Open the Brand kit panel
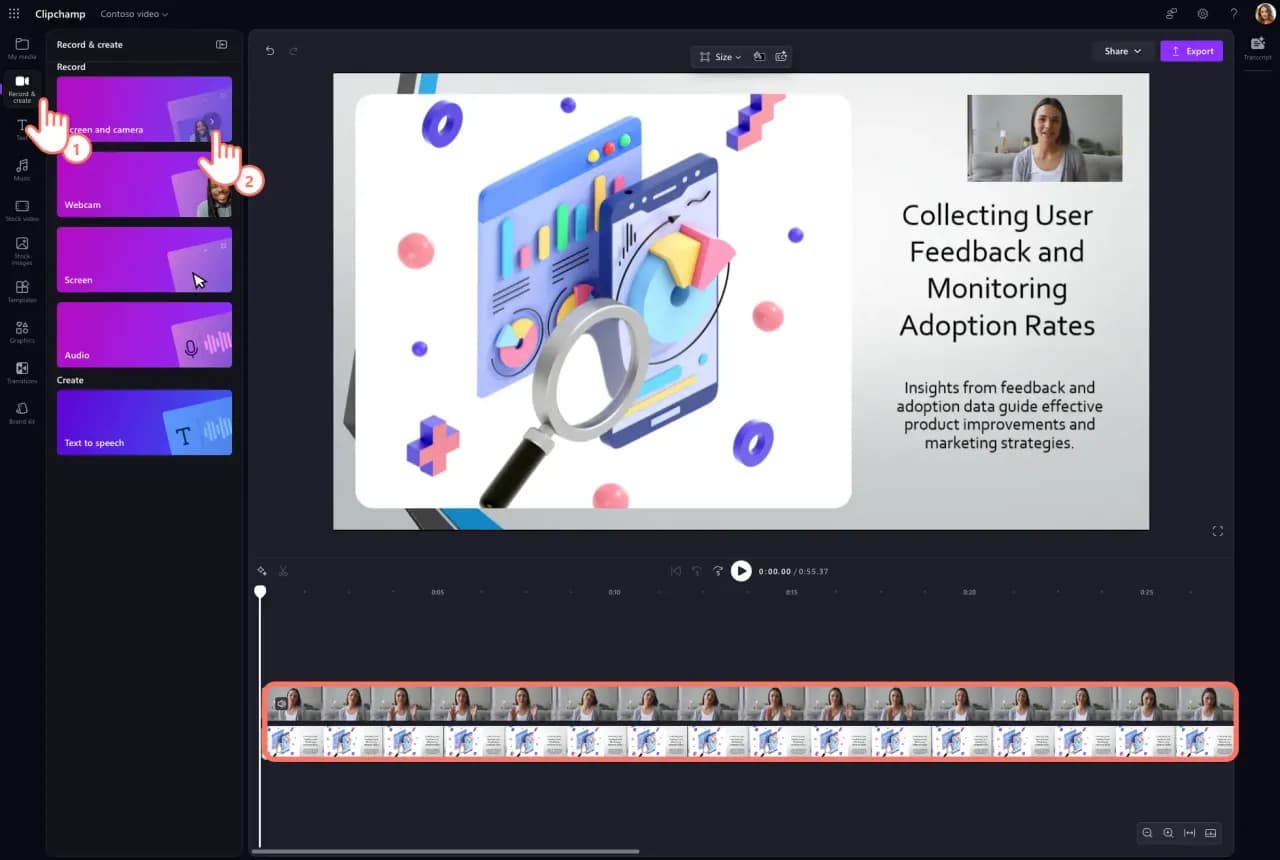This screenshot has height=860, width=1280. pos(21,412)
